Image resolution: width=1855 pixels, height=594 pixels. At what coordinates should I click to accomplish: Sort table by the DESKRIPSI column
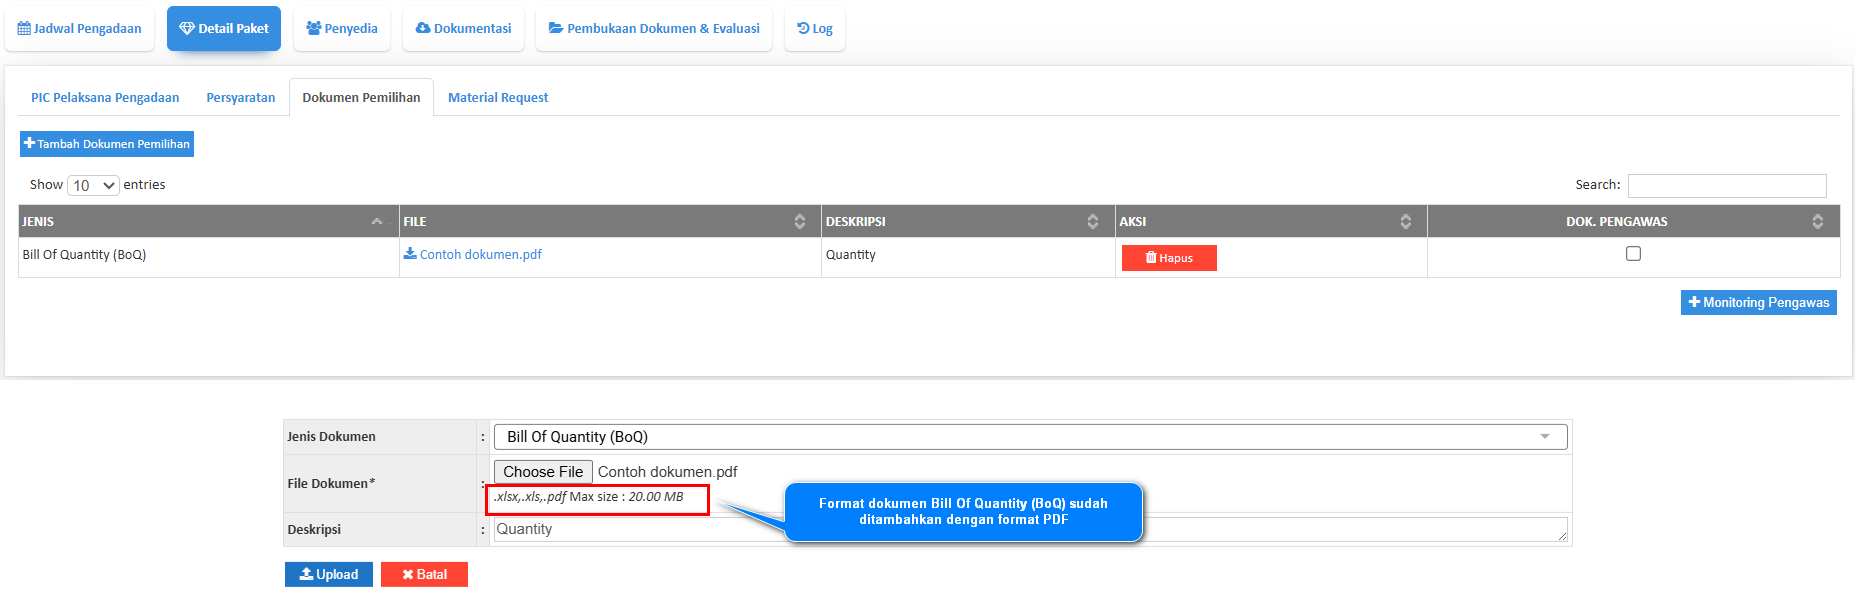1092,222
